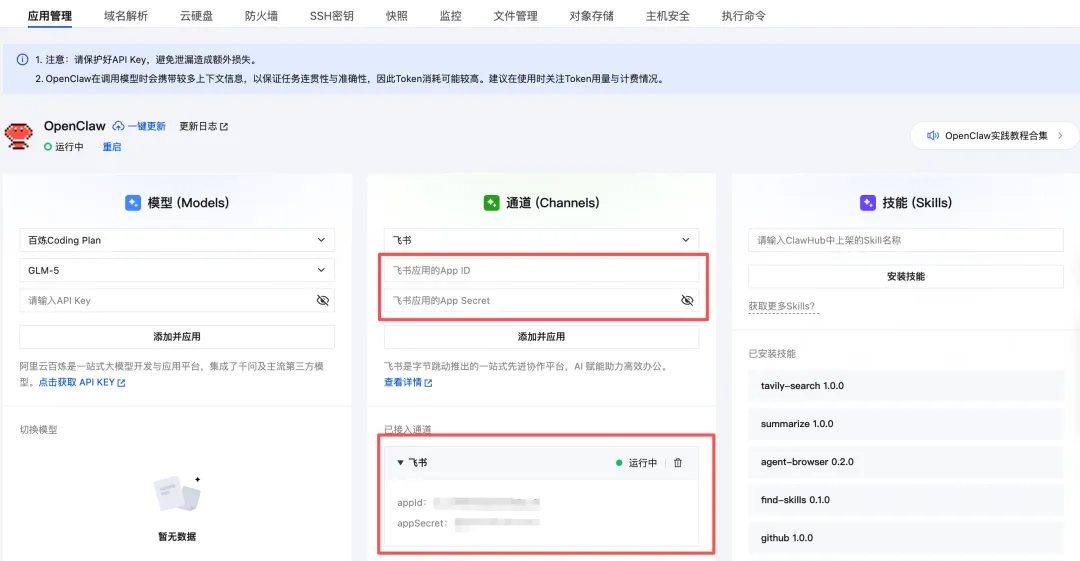Click the appId label in 飞书 card
1080x561 pixels.
point(412,502)
